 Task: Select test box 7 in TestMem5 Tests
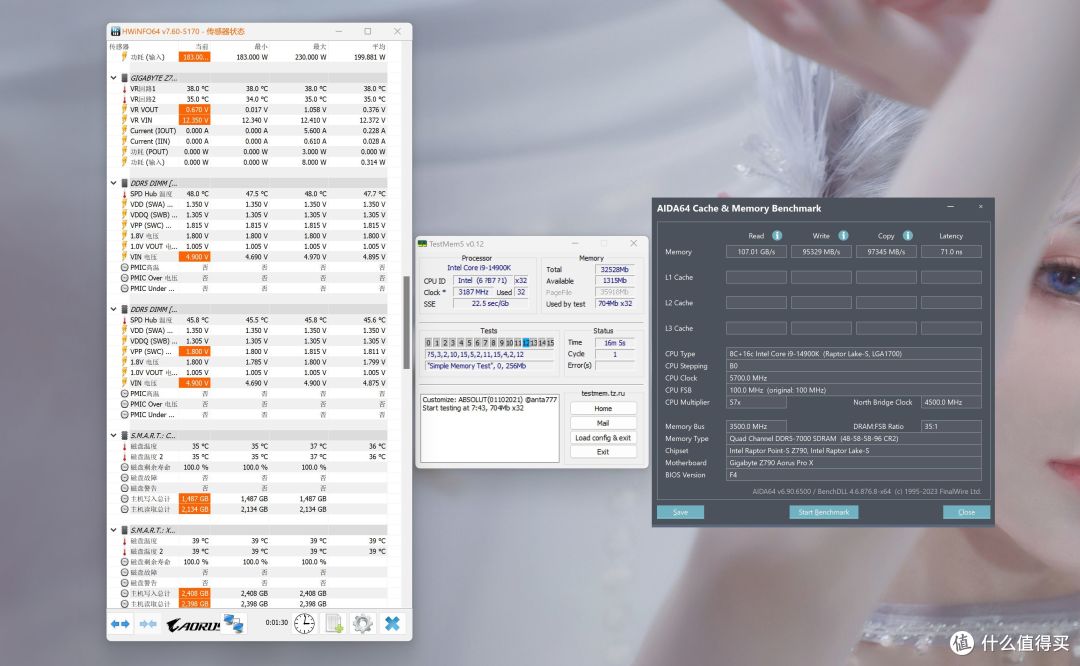[x=485, y=342]
